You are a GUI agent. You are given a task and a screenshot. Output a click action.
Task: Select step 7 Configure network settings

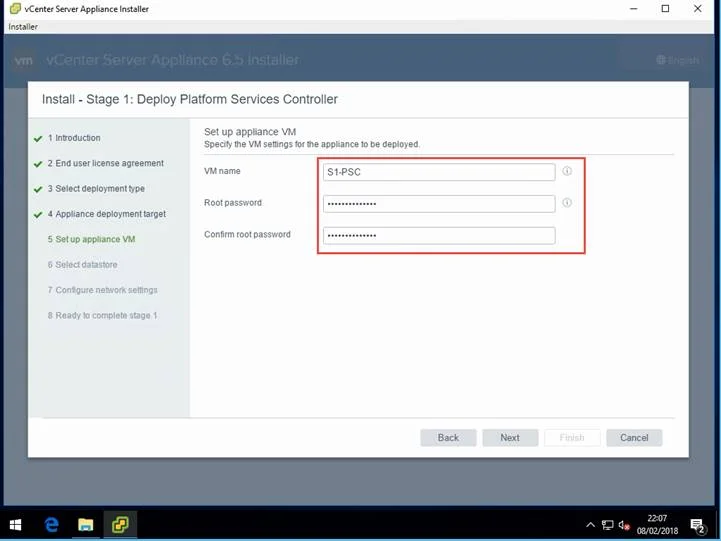pos(103,290)
